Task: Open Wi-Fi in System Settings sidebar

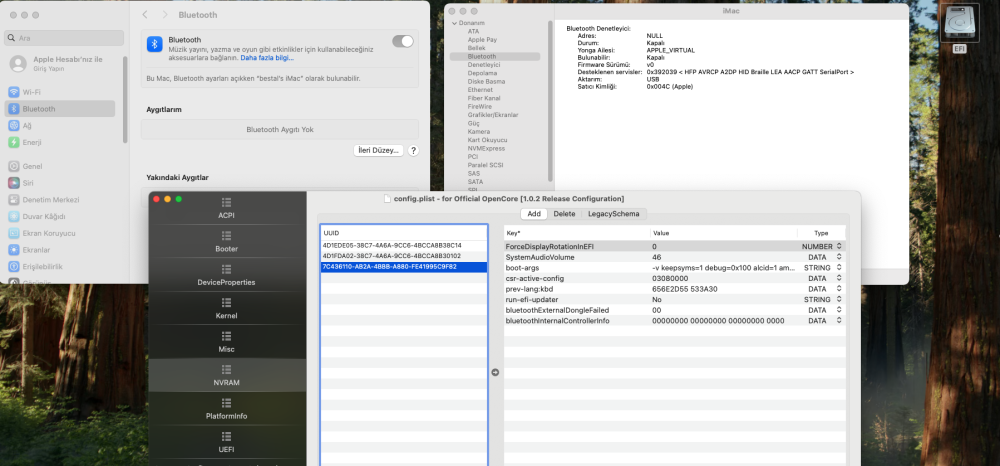Action: point(61,92)
